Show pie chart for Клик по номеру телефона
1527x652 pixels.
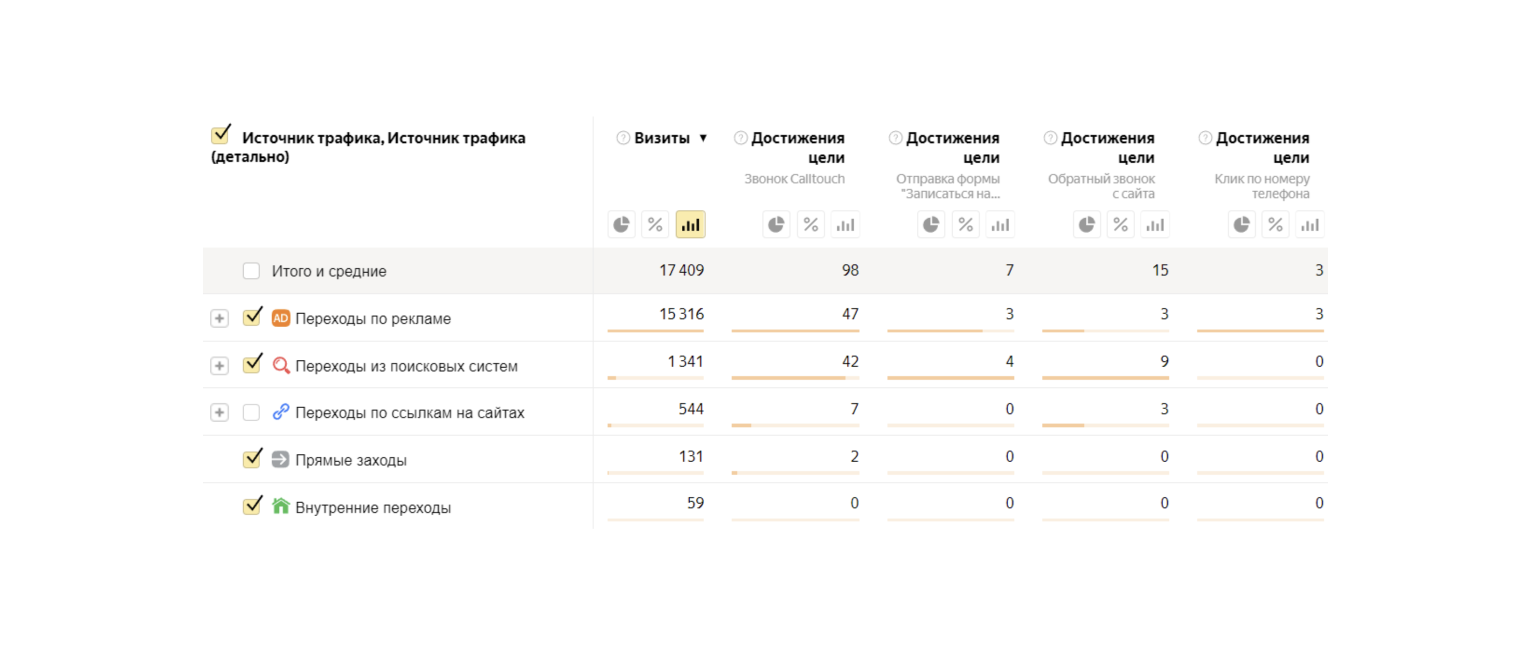[1242, 224]
